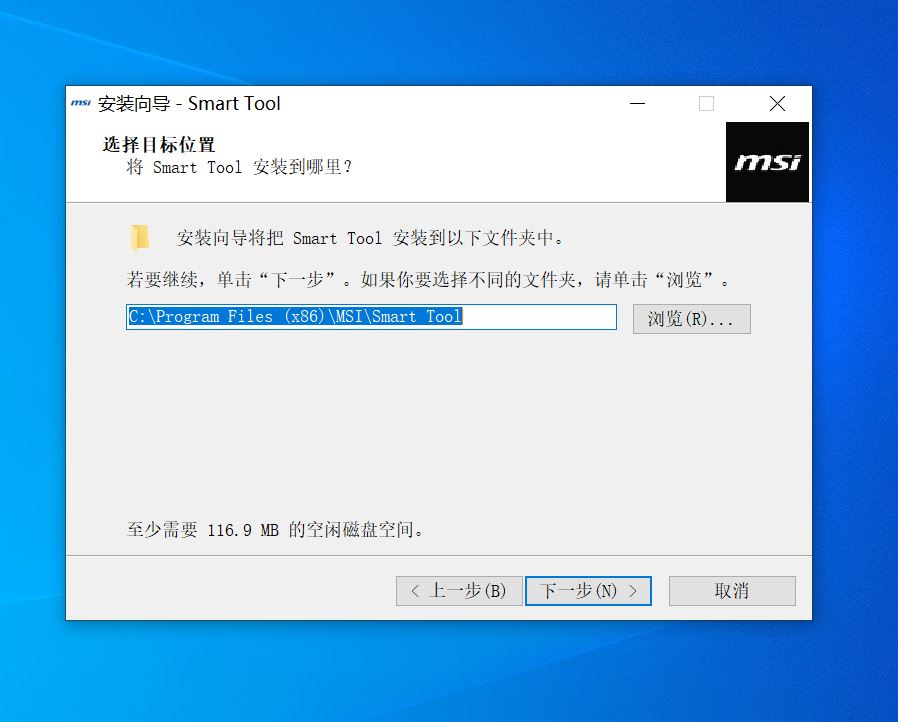The image size is (898, 722).
Task: Click the 若要继续 instruction sentence
Action: pyautogui.click(x=428, y=280)
